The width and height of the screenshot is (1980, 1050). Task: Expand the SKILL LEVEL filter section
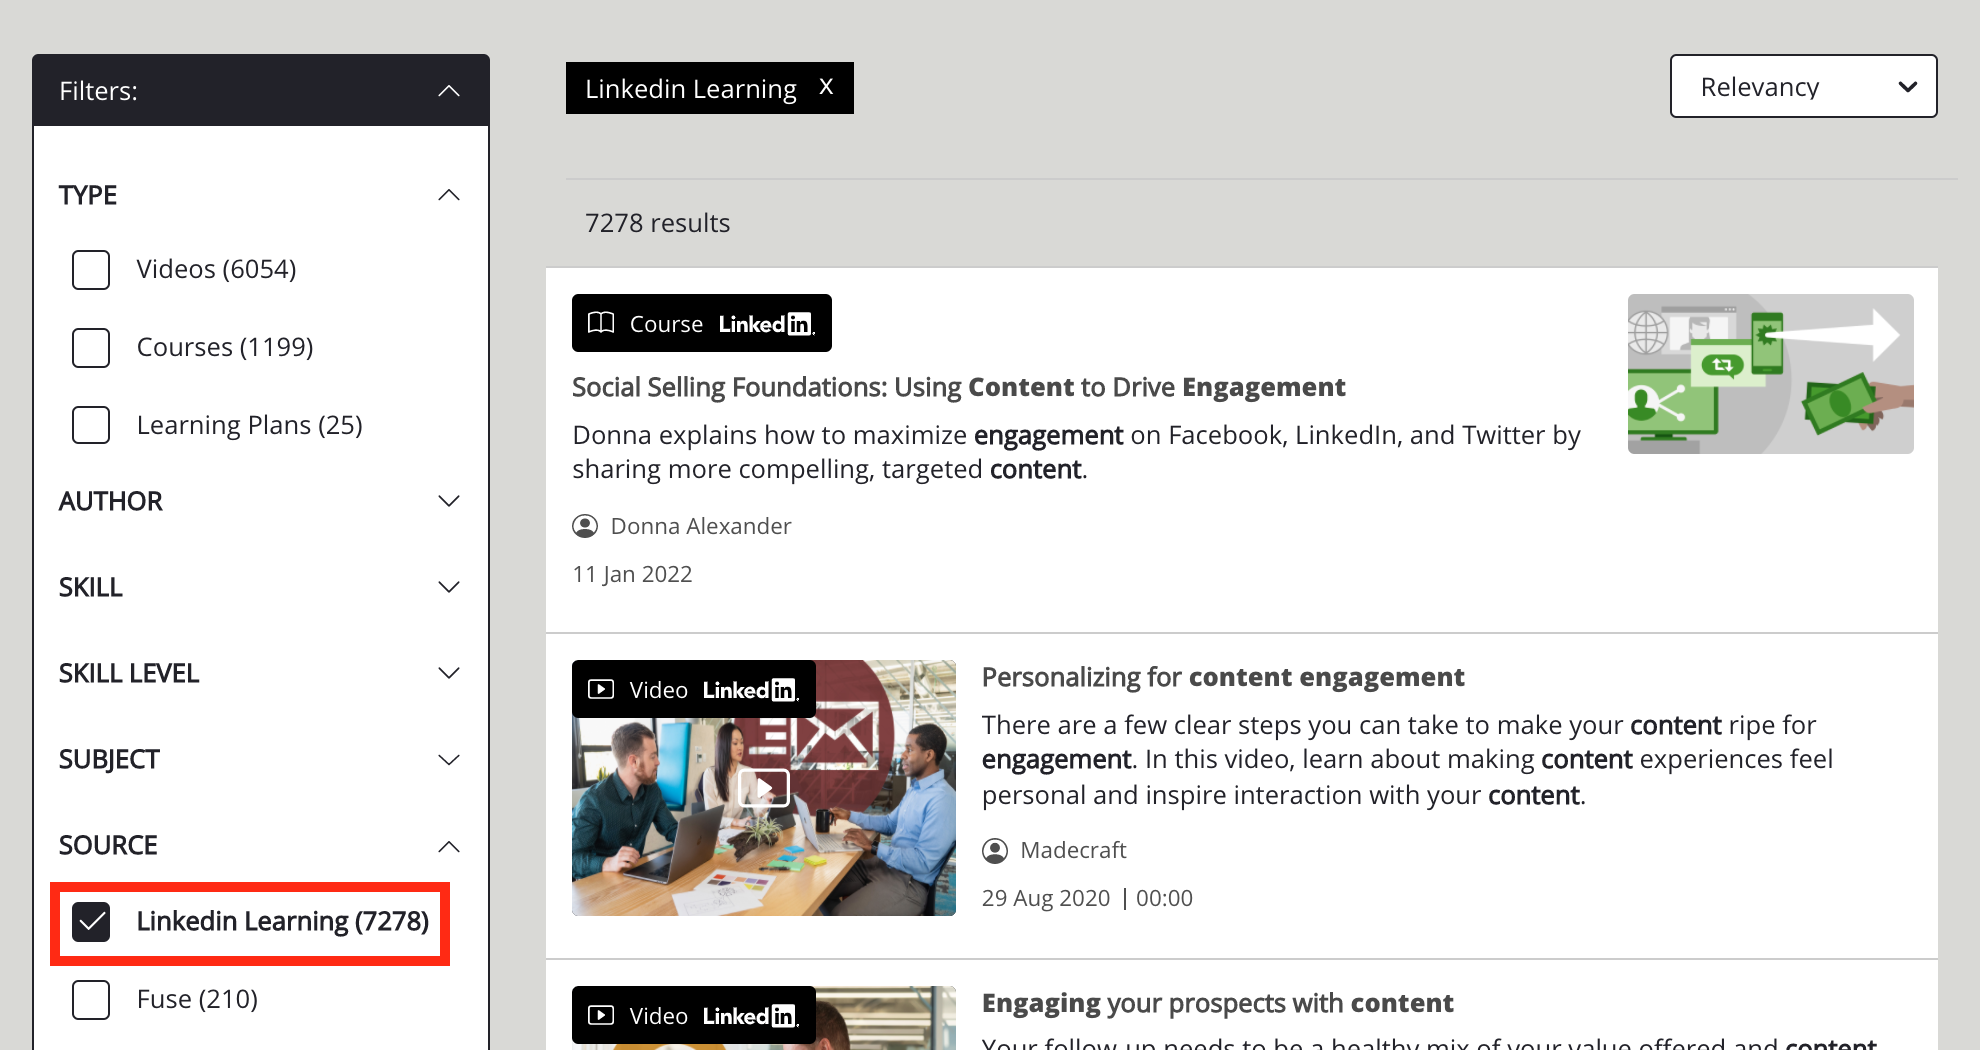449,673
